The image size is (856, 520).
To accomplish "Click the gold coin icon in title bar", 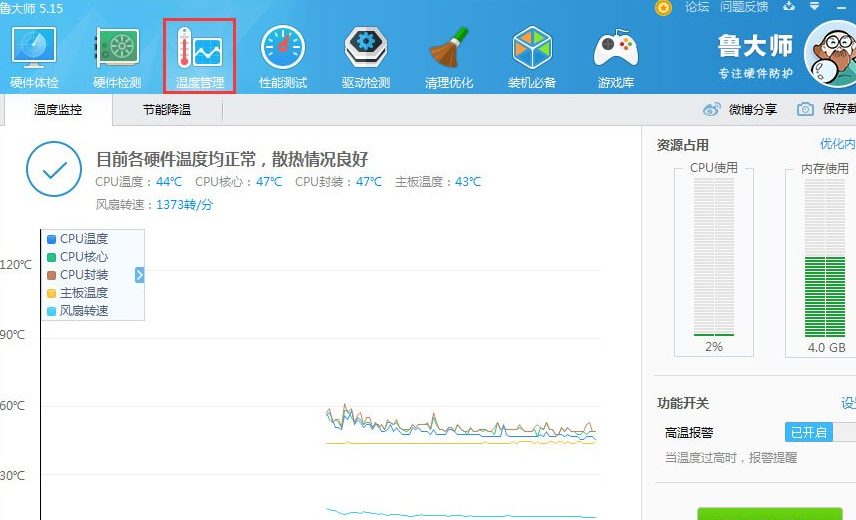I will click(663, 8).
